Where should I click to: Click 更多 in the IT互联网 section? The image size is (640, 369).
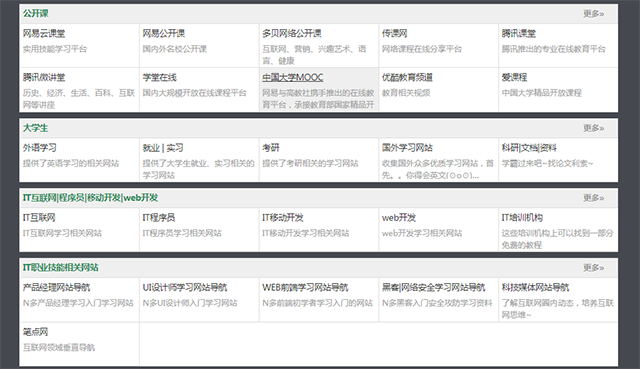[593, 198]
